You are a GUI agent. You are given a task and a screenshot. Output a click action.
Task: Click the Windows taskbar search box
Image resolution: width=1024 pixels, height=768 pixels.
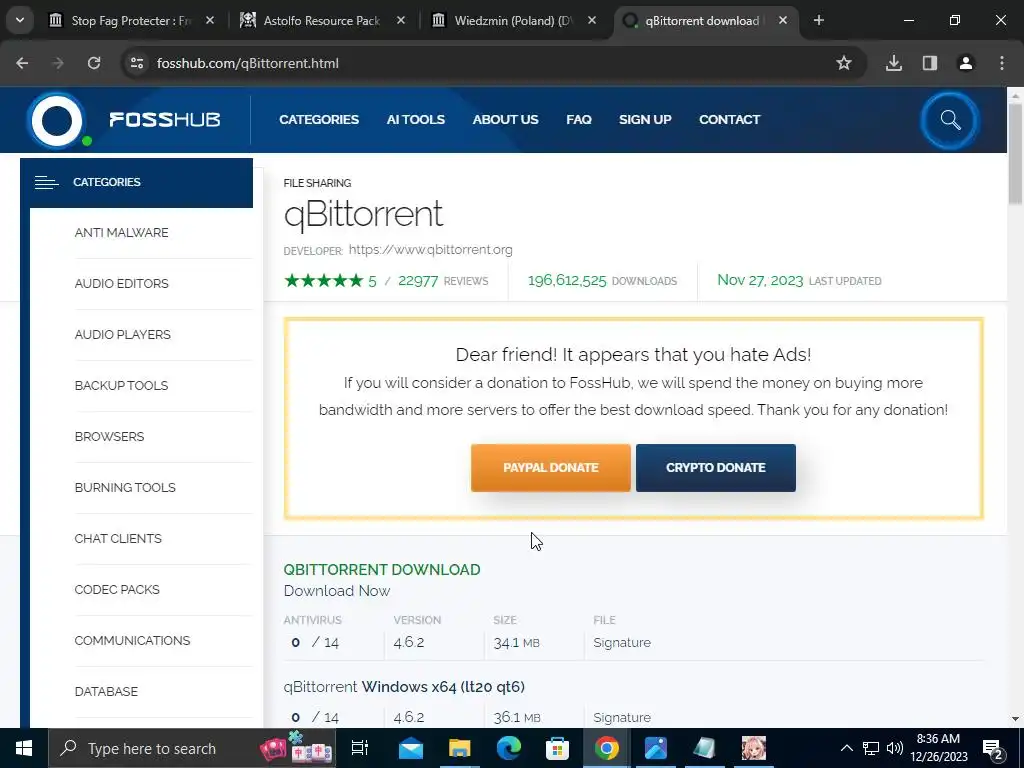(x=192, y=748)
